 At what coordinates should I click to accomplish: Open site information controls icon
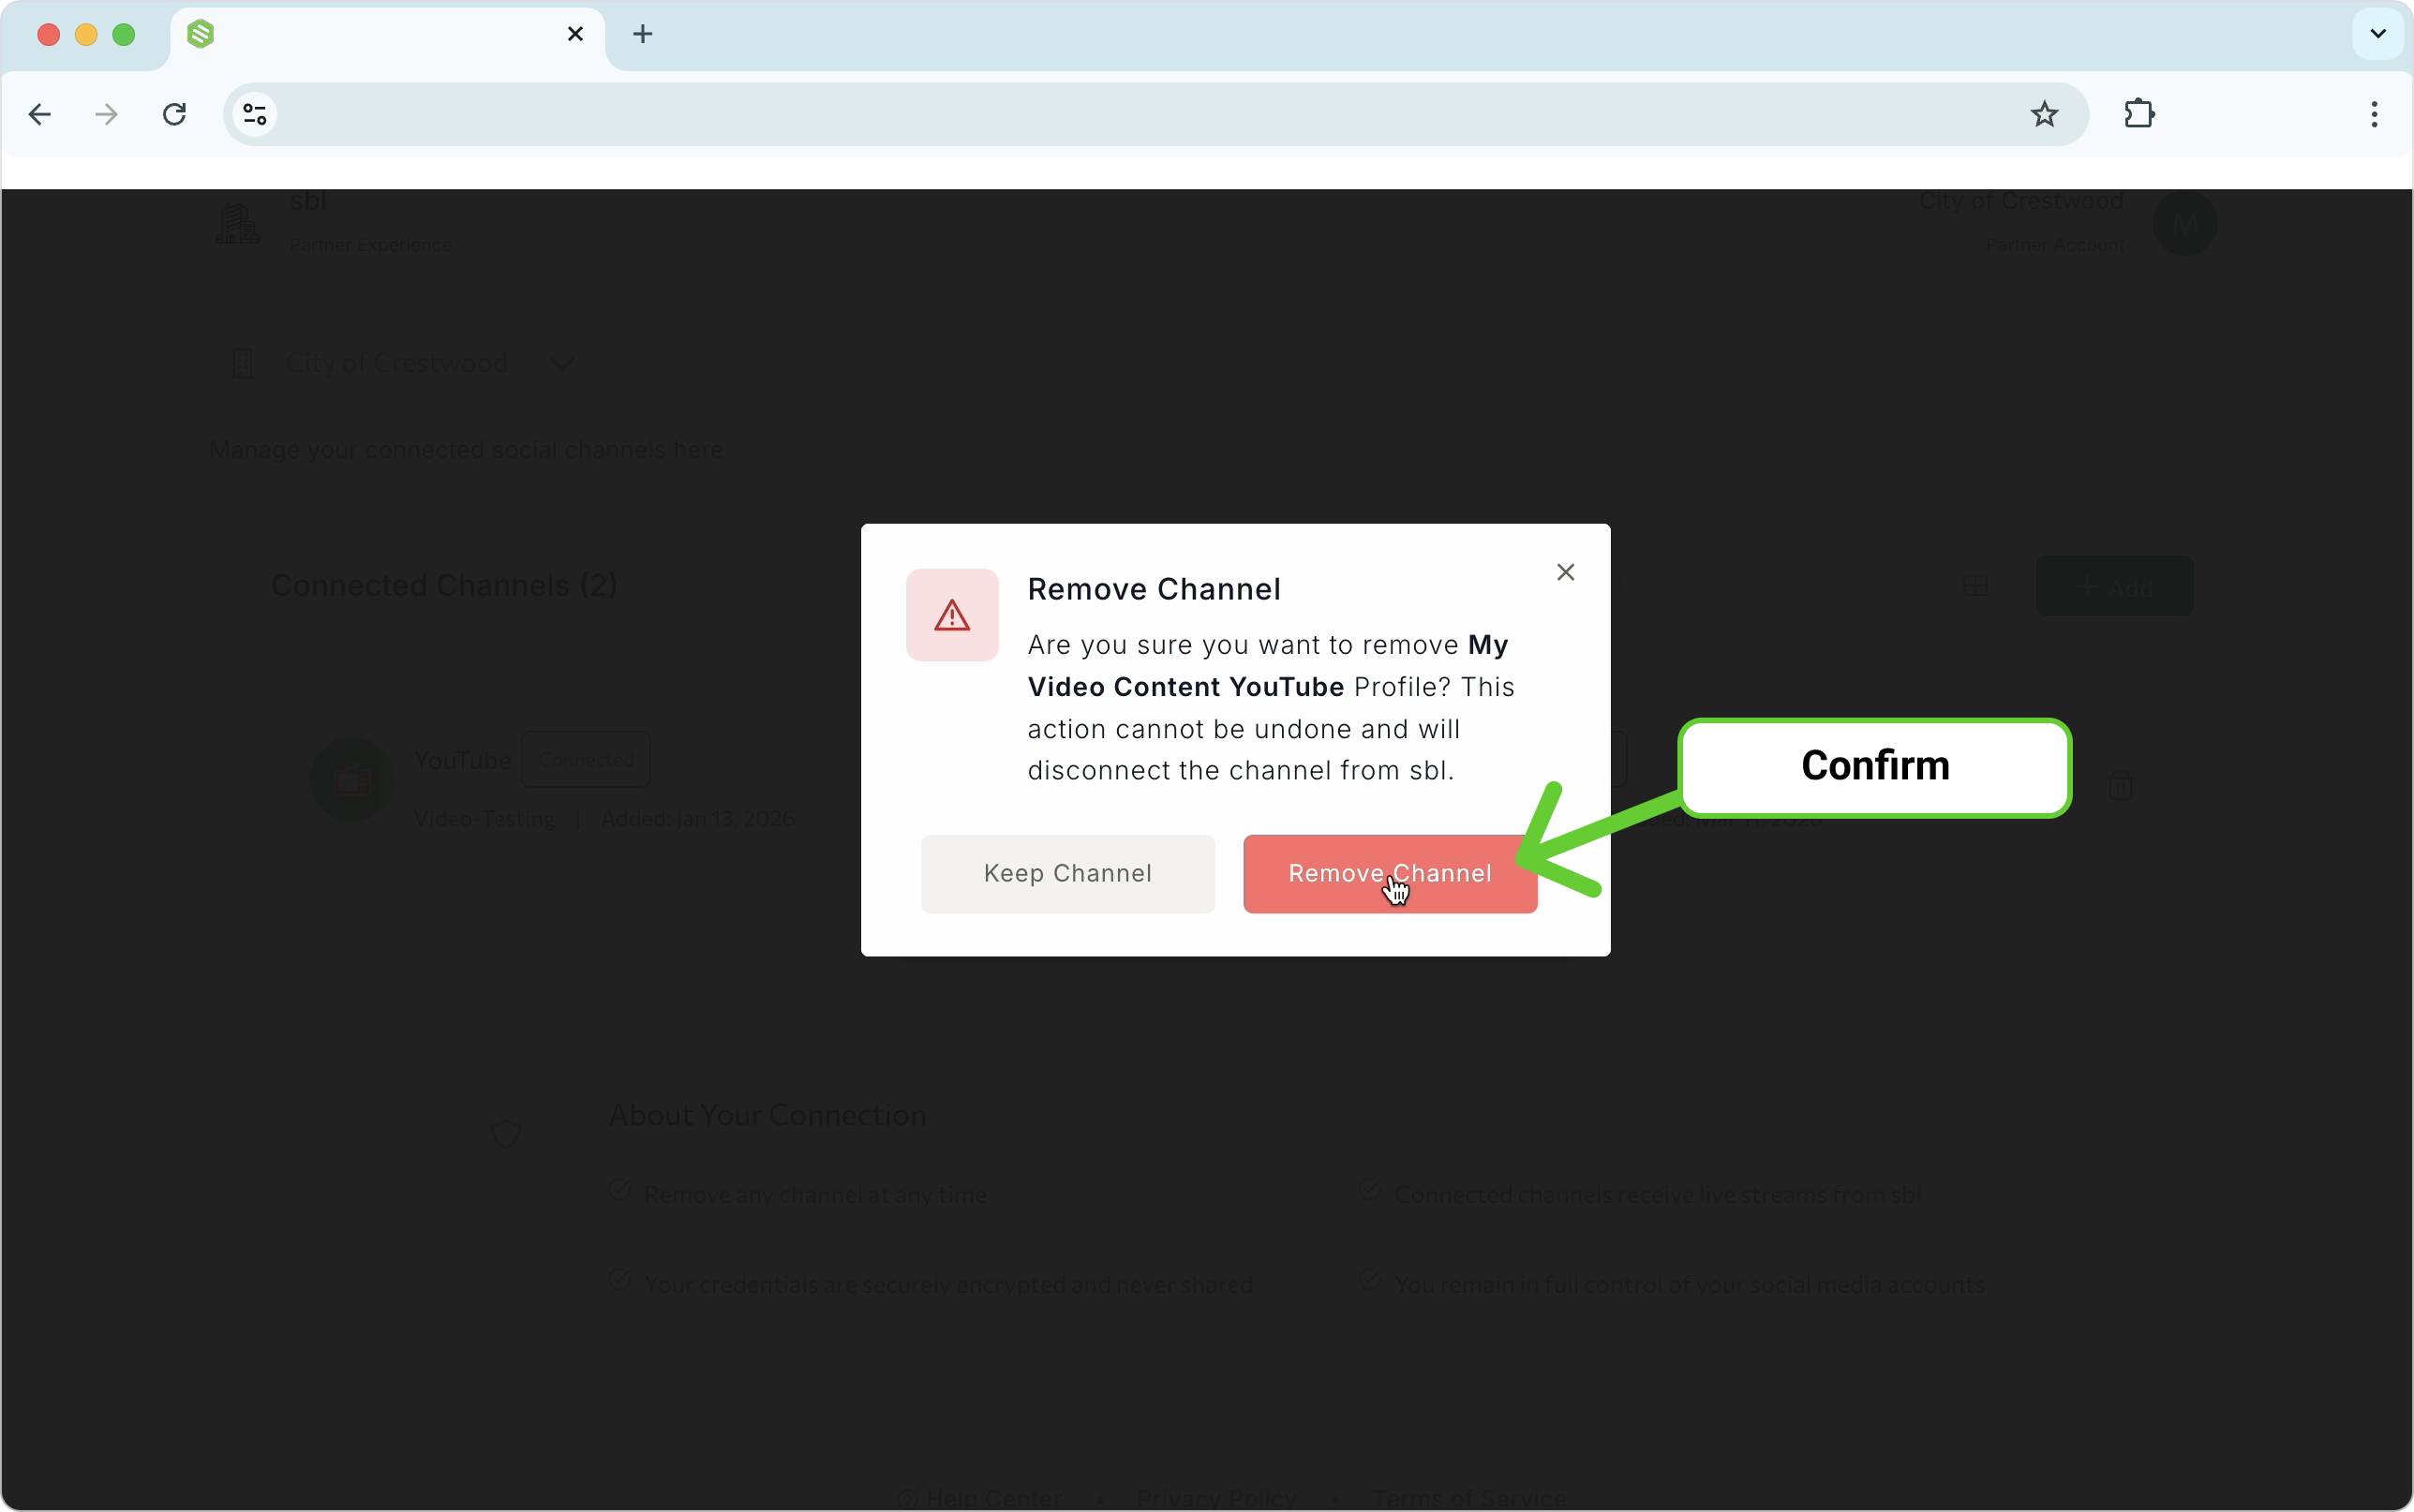click(x=255, y=114)
